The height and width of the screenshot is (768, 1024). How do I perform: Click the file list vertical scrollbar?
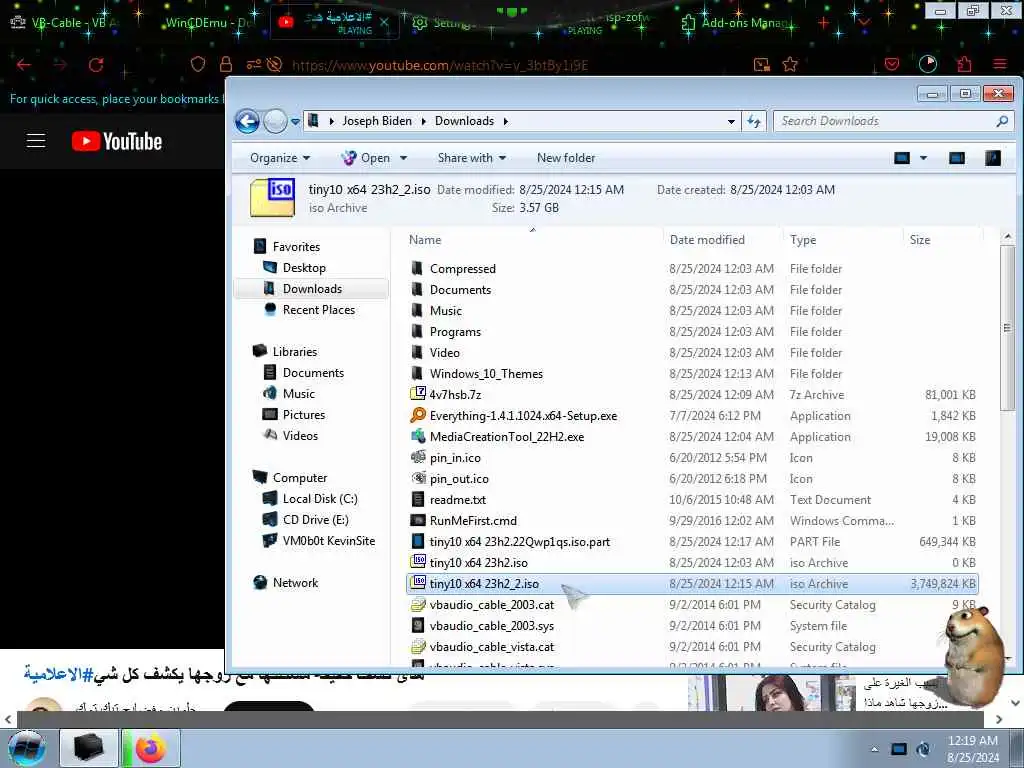(1007, 327)
